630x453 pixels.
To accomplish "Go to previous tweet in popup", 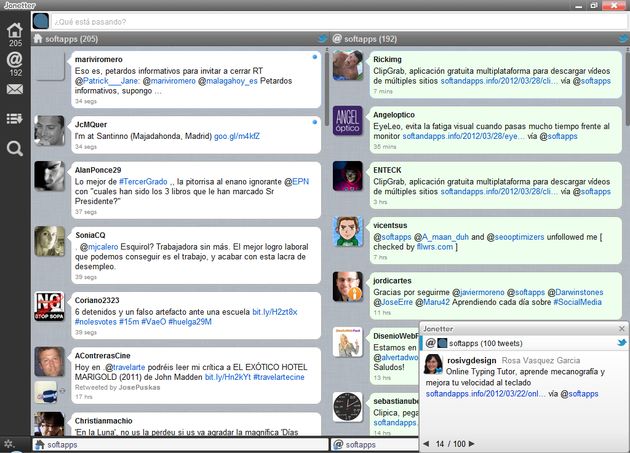I will 426,444.
